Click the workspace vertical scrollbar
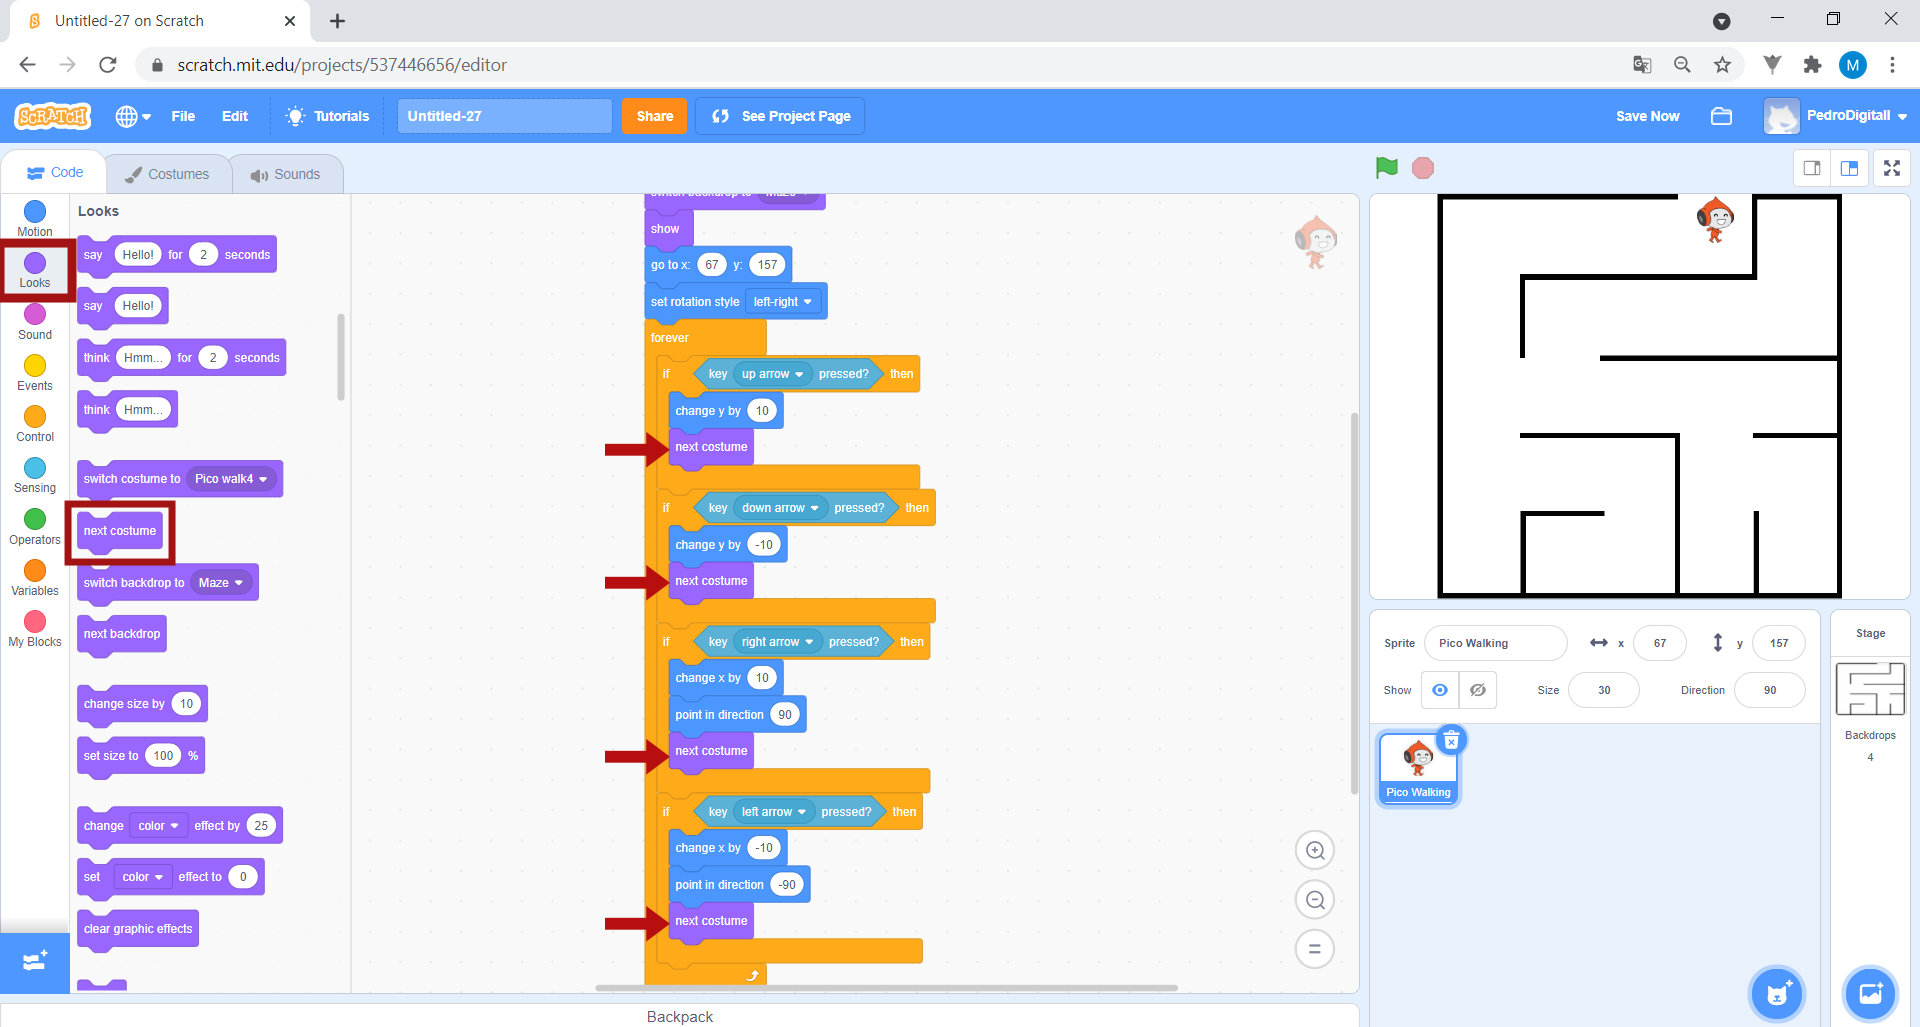The image size is (1920, 1027). (x=1354, y=605)
